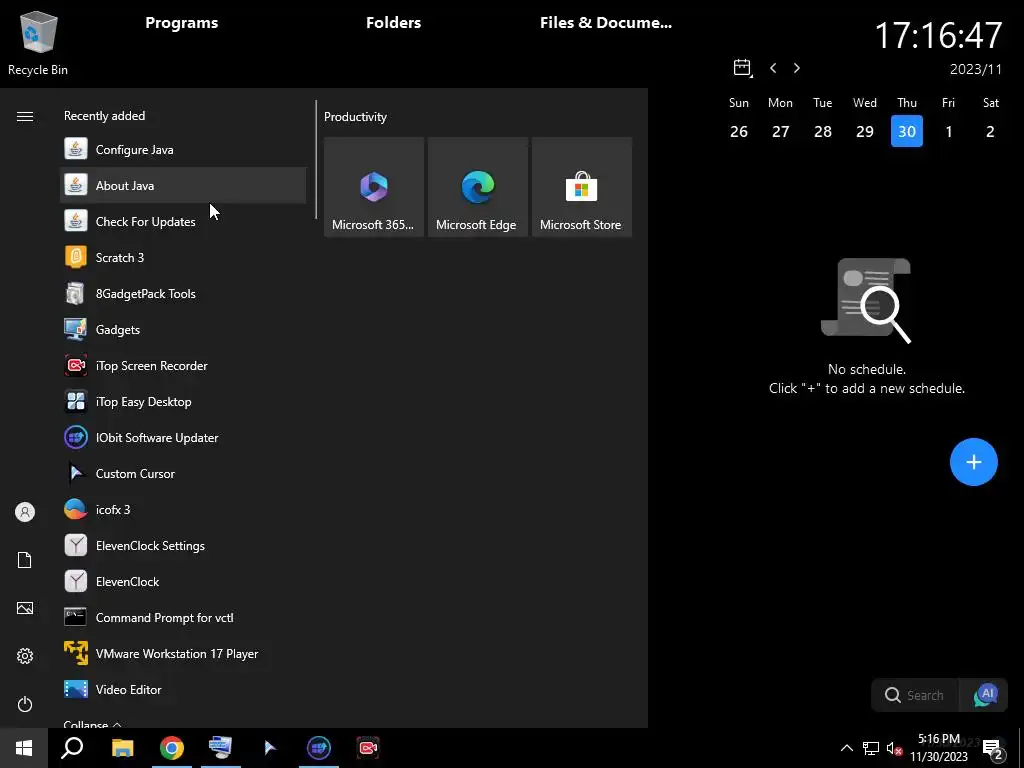1024x768 pixels.
Task: Open iTop Screen Recorder taskbar icon
Action: pos(368,748)
